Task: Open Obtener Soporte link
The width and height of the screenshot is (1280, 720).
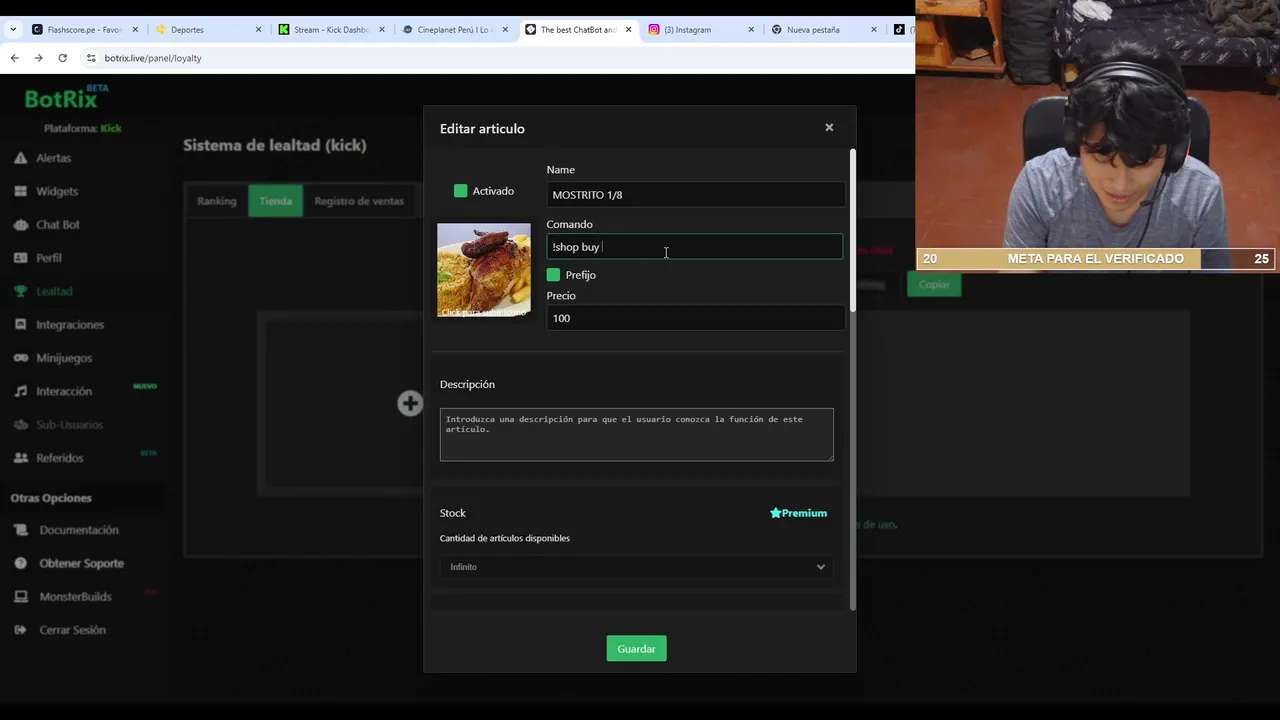Action: point(81,563)
